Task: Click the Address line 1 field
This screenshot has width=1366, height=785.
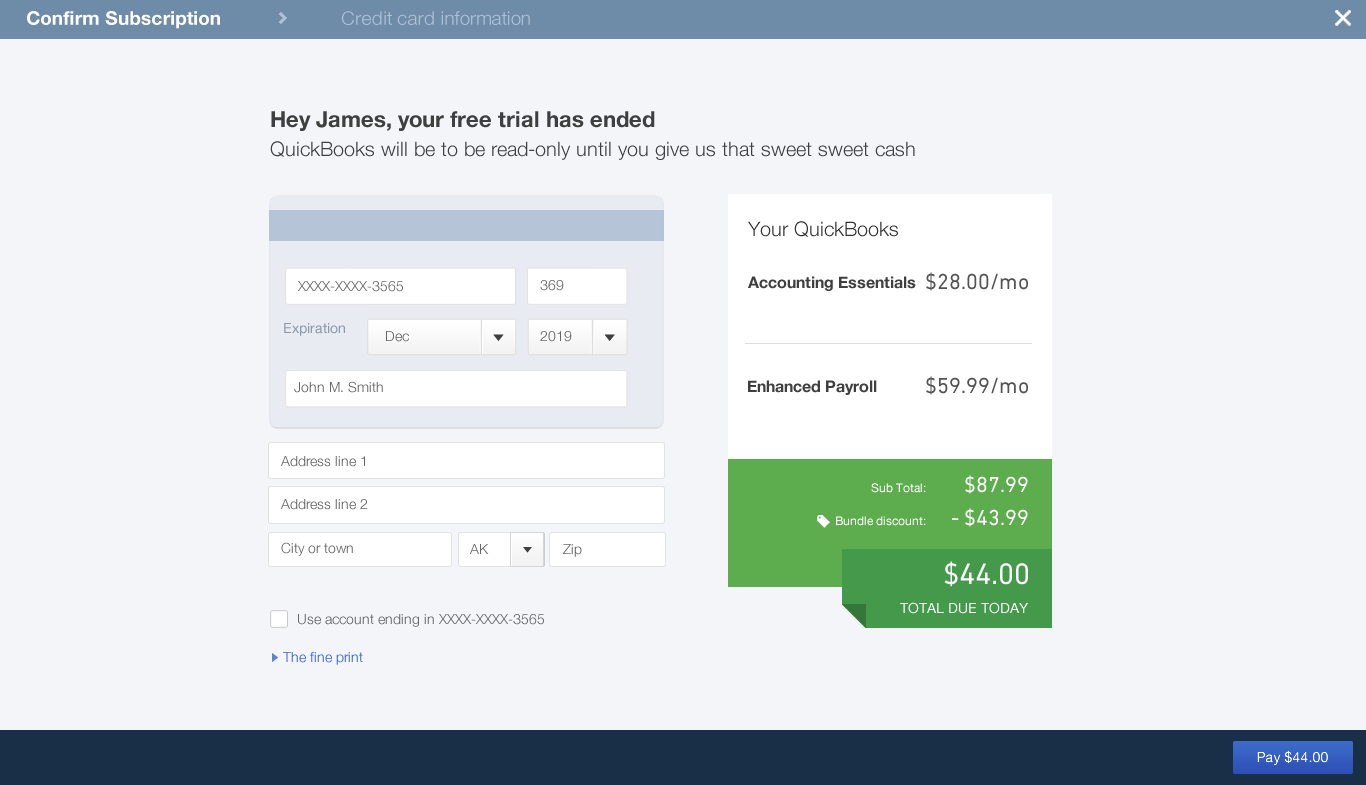Action: (x=466, y=461)
